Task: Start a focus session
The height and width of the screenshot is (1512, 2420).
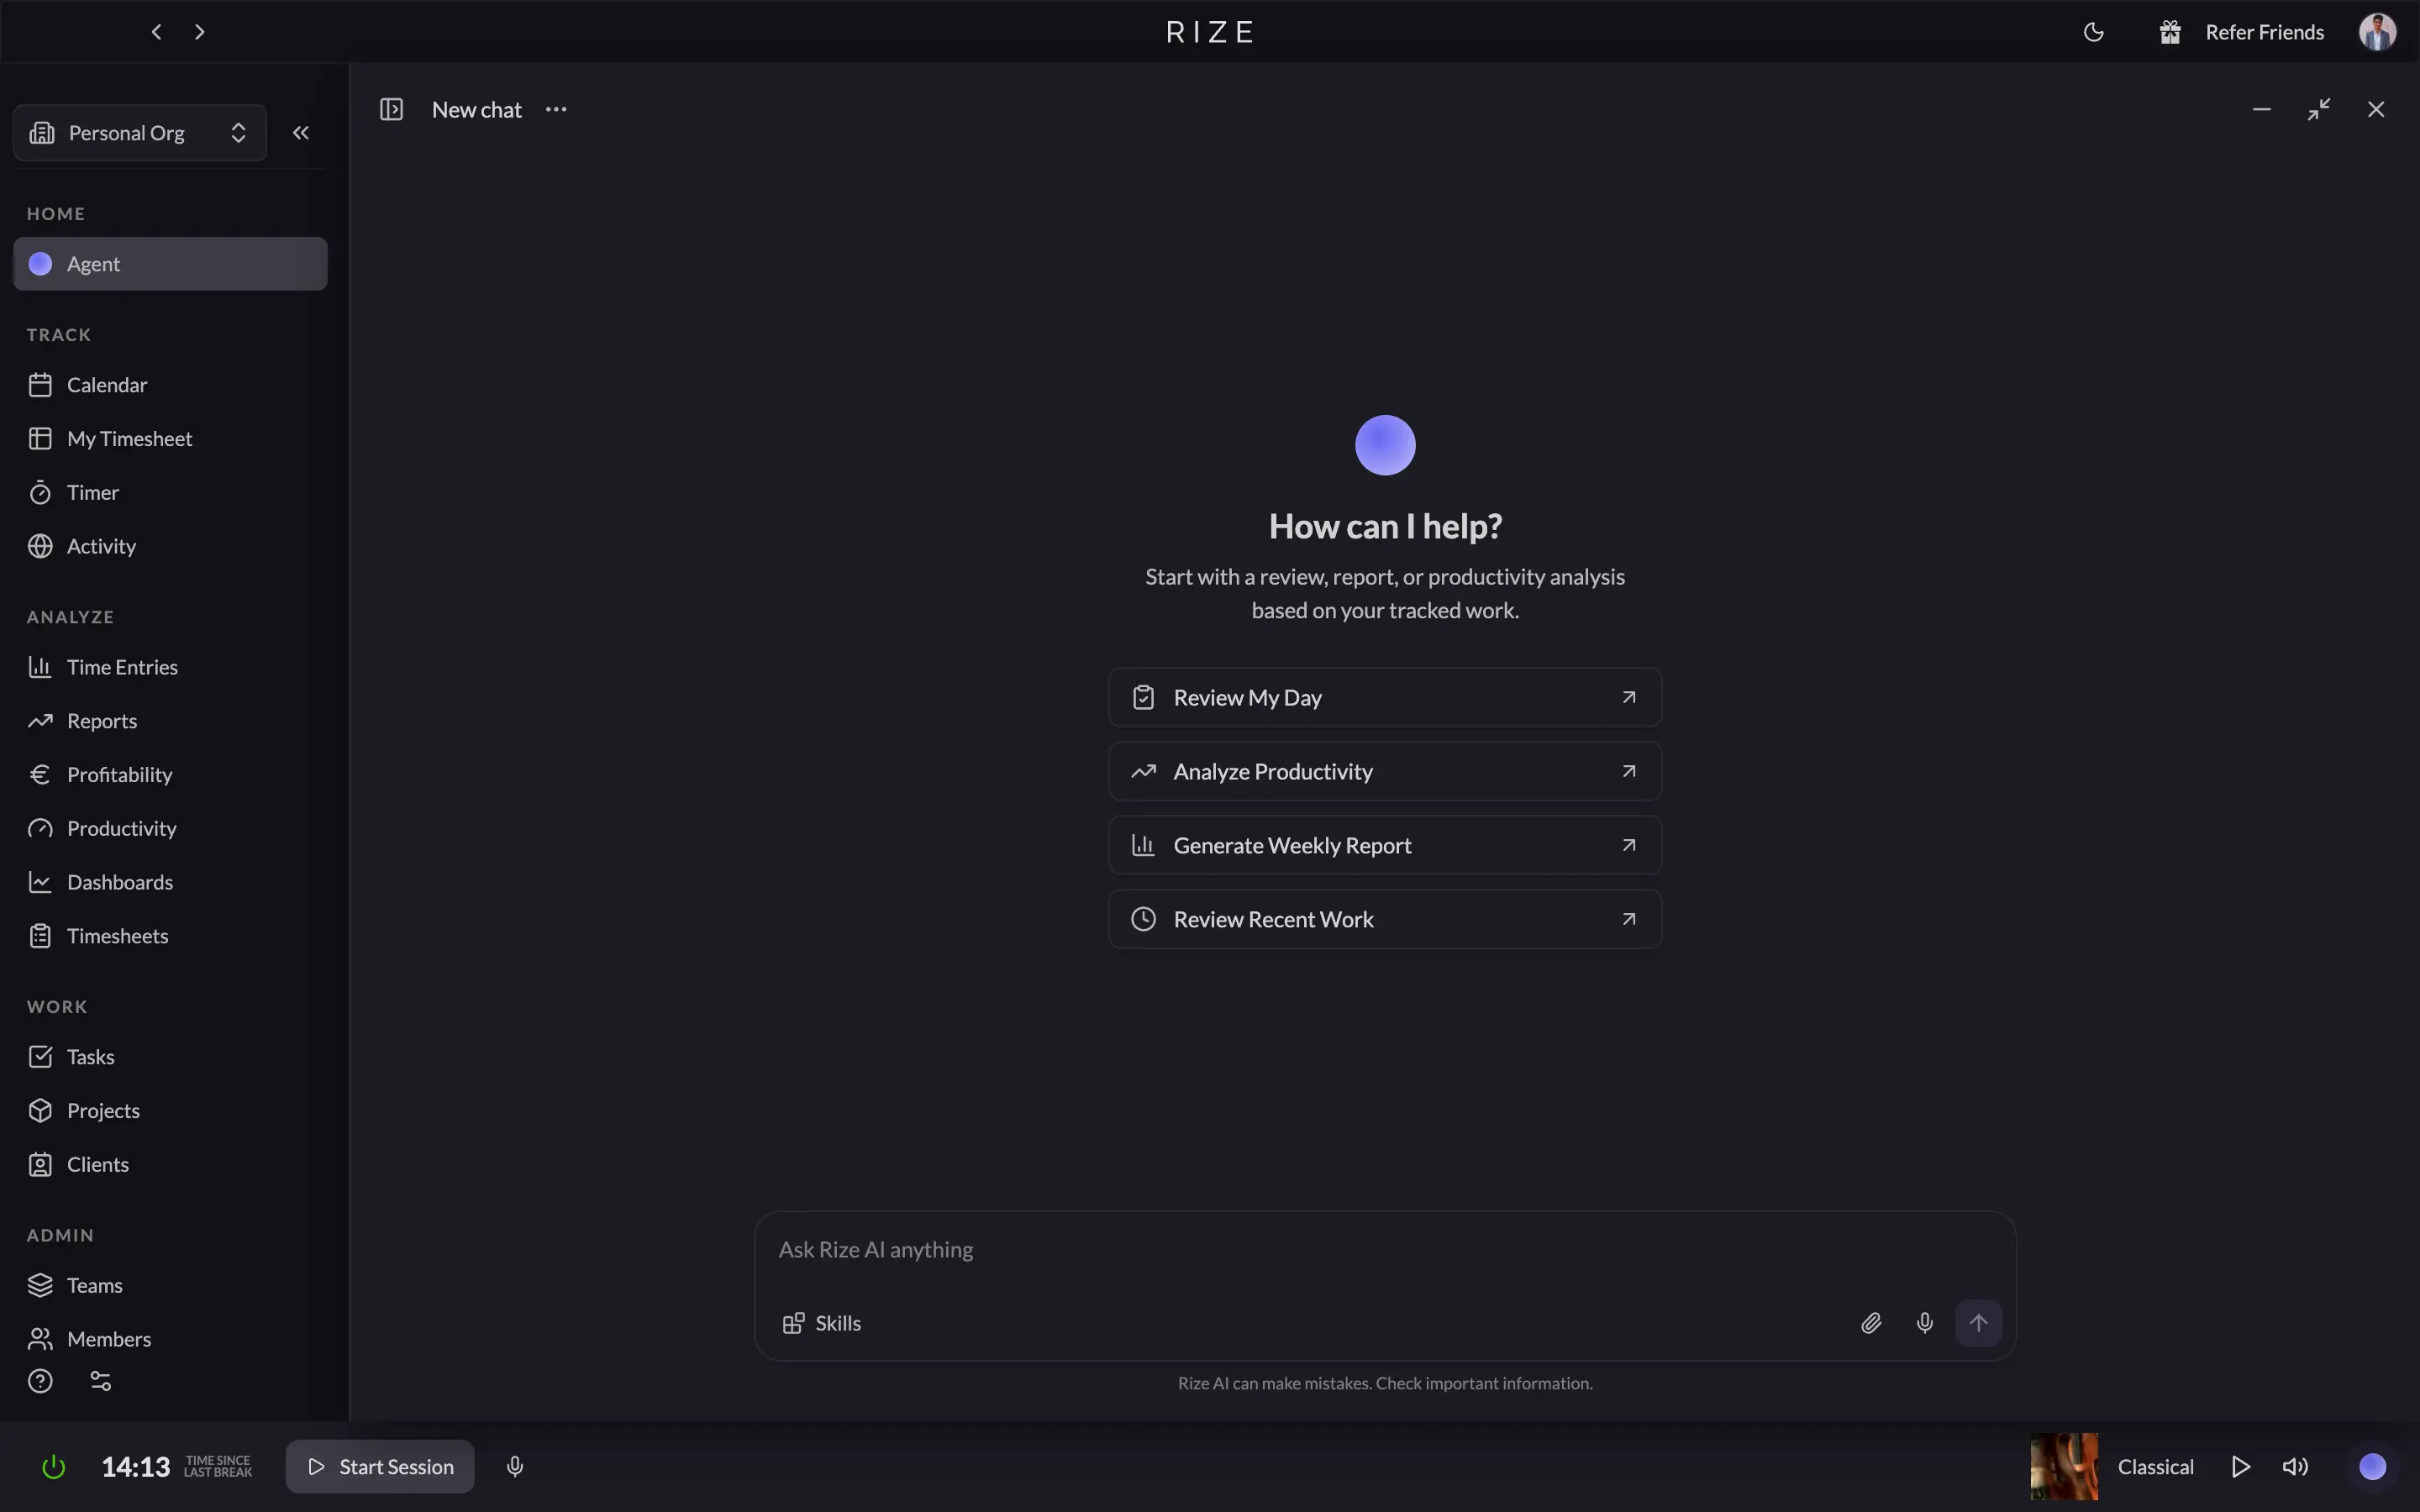Action: pos(380,1467)
